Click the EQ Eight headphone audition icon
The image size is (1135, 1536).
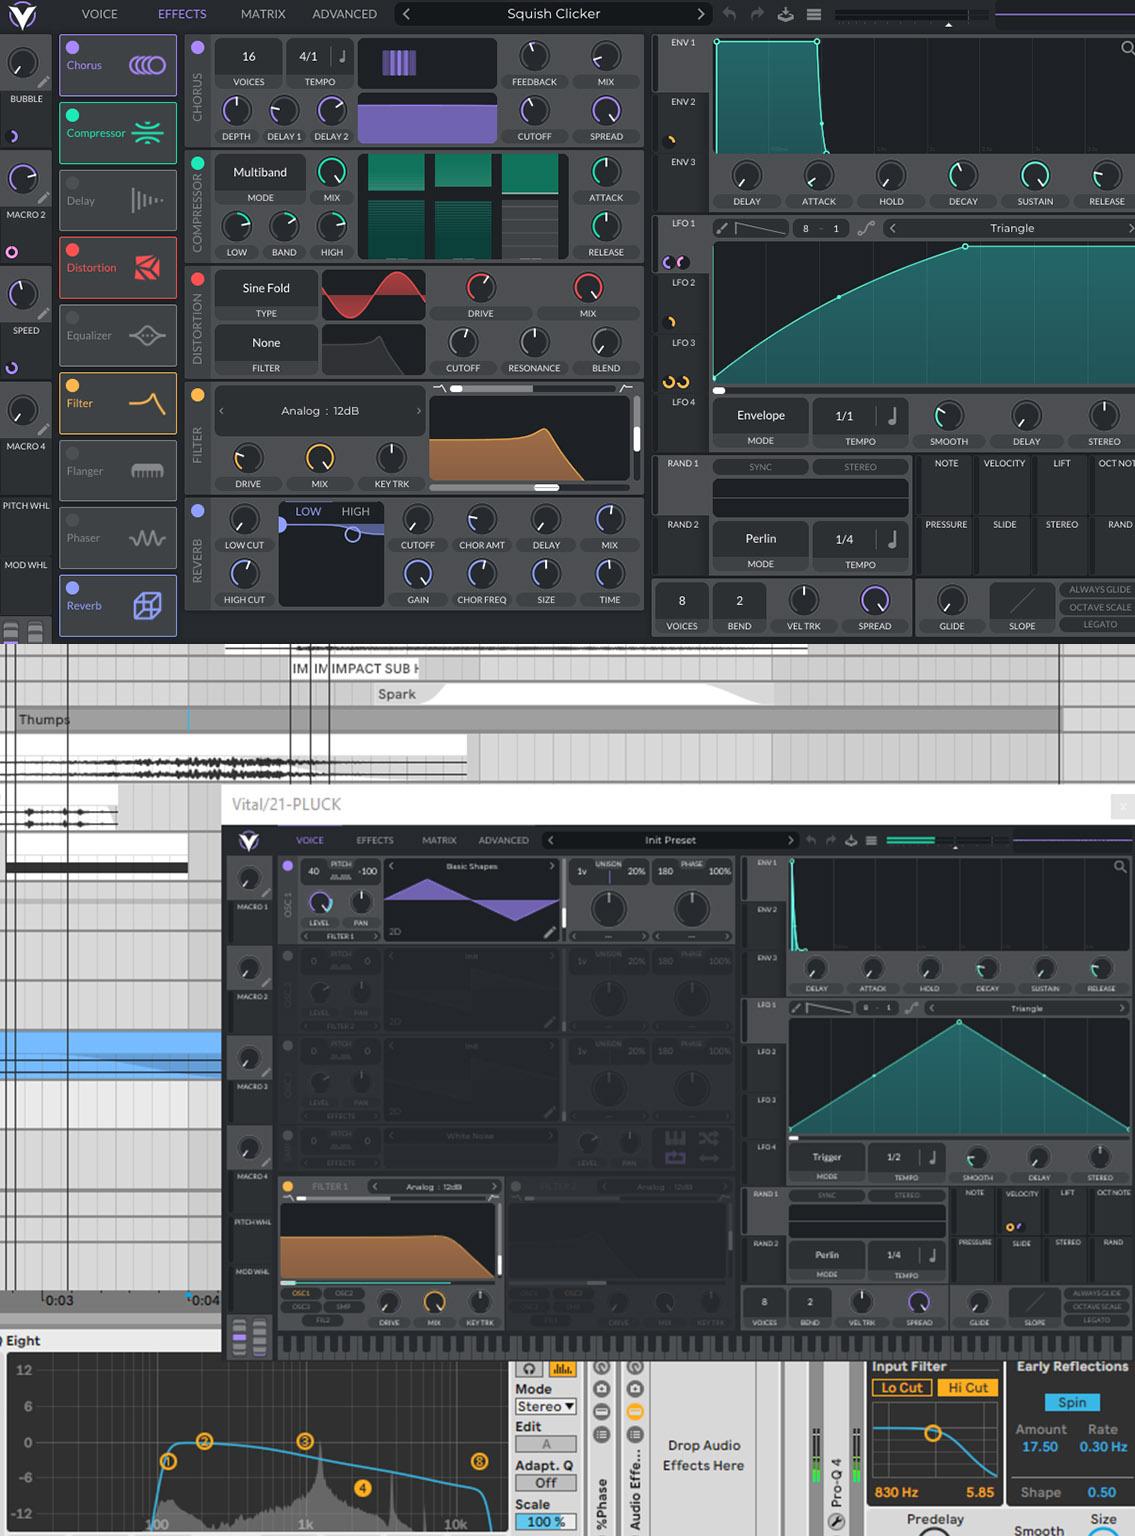click(529, 1369)
